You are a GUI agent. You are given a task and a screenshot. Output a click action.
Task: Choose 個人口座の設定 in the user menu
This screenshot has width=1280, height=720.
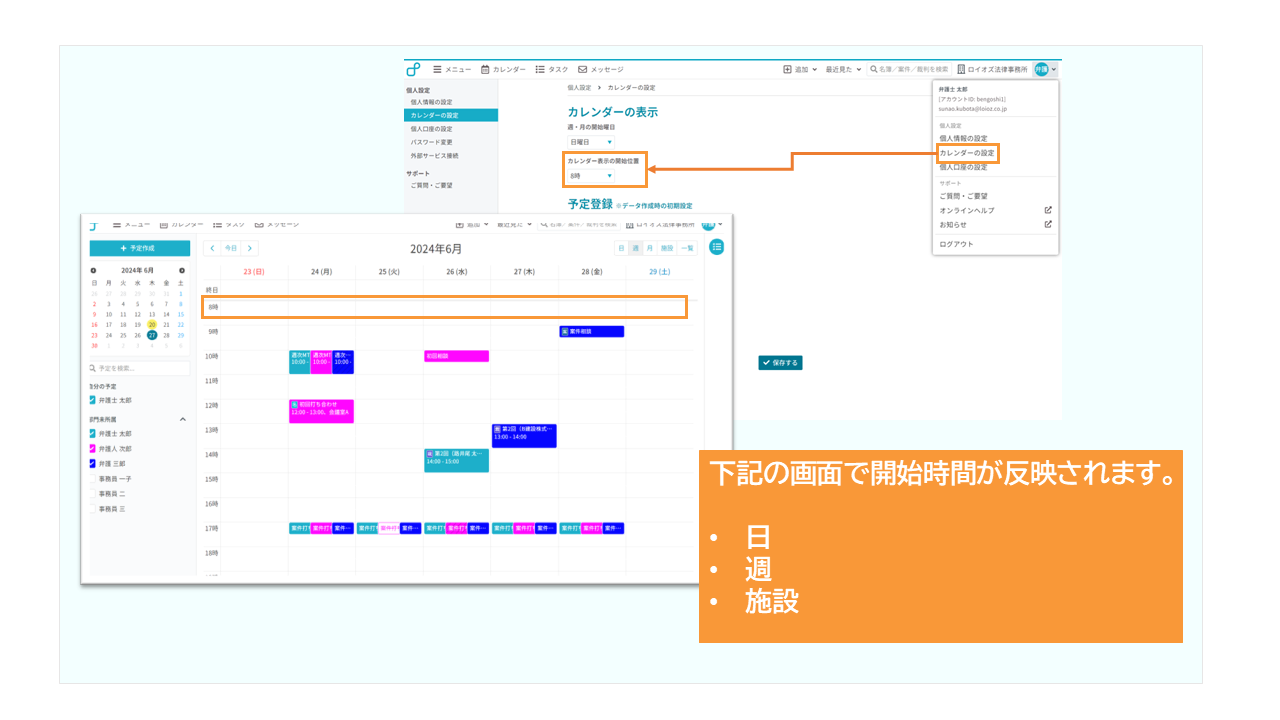(x=963, y=167)
